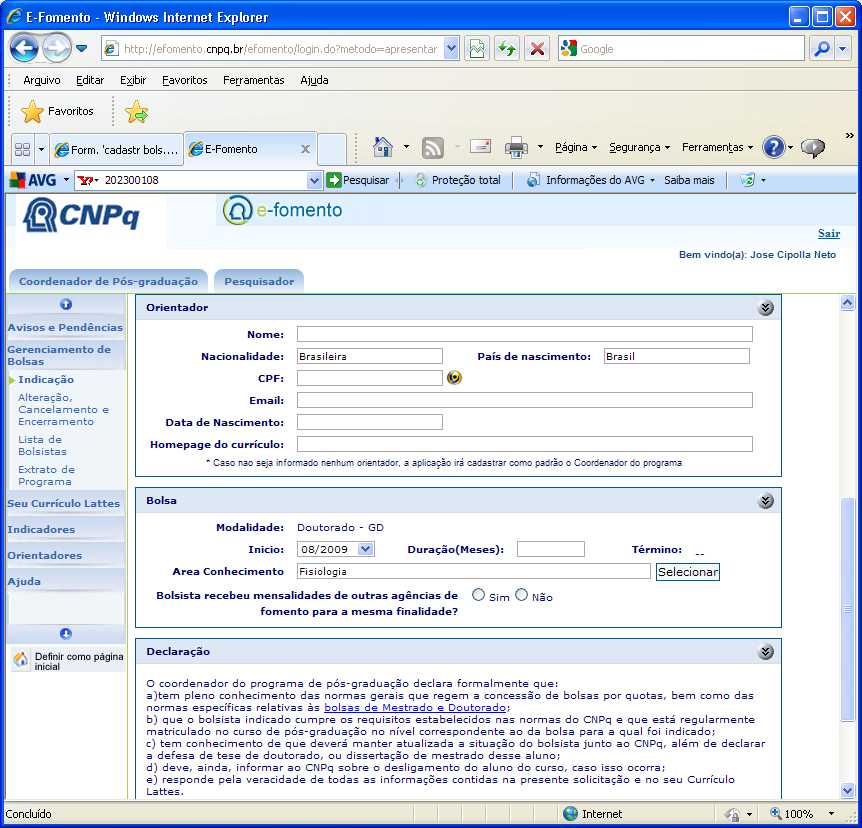This screenshot has height=828, width=862.
Task: Click the Add to Favorites Bar star icon
Action: pyautogui.click(x=136, y=112)
